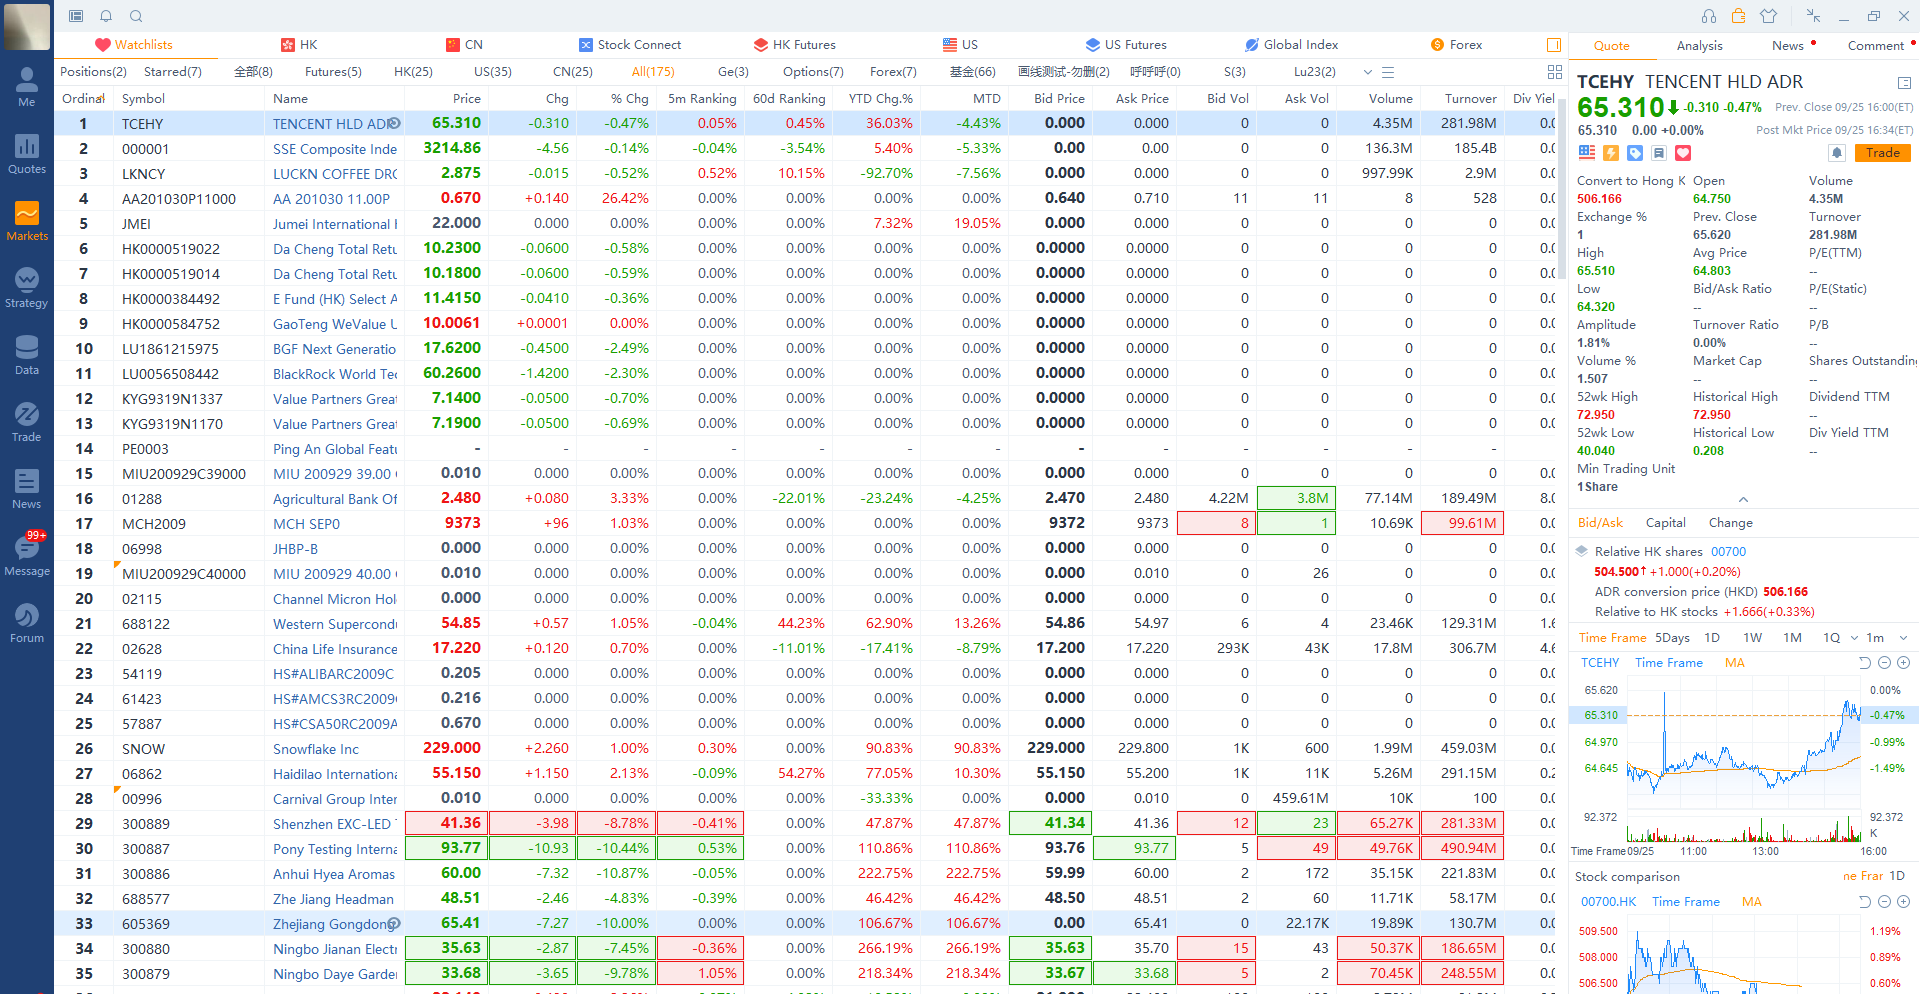Open the Data section in sidebar
Image resolution: width=1920 pixels, height=994 pixels.
tap(27, 355)
